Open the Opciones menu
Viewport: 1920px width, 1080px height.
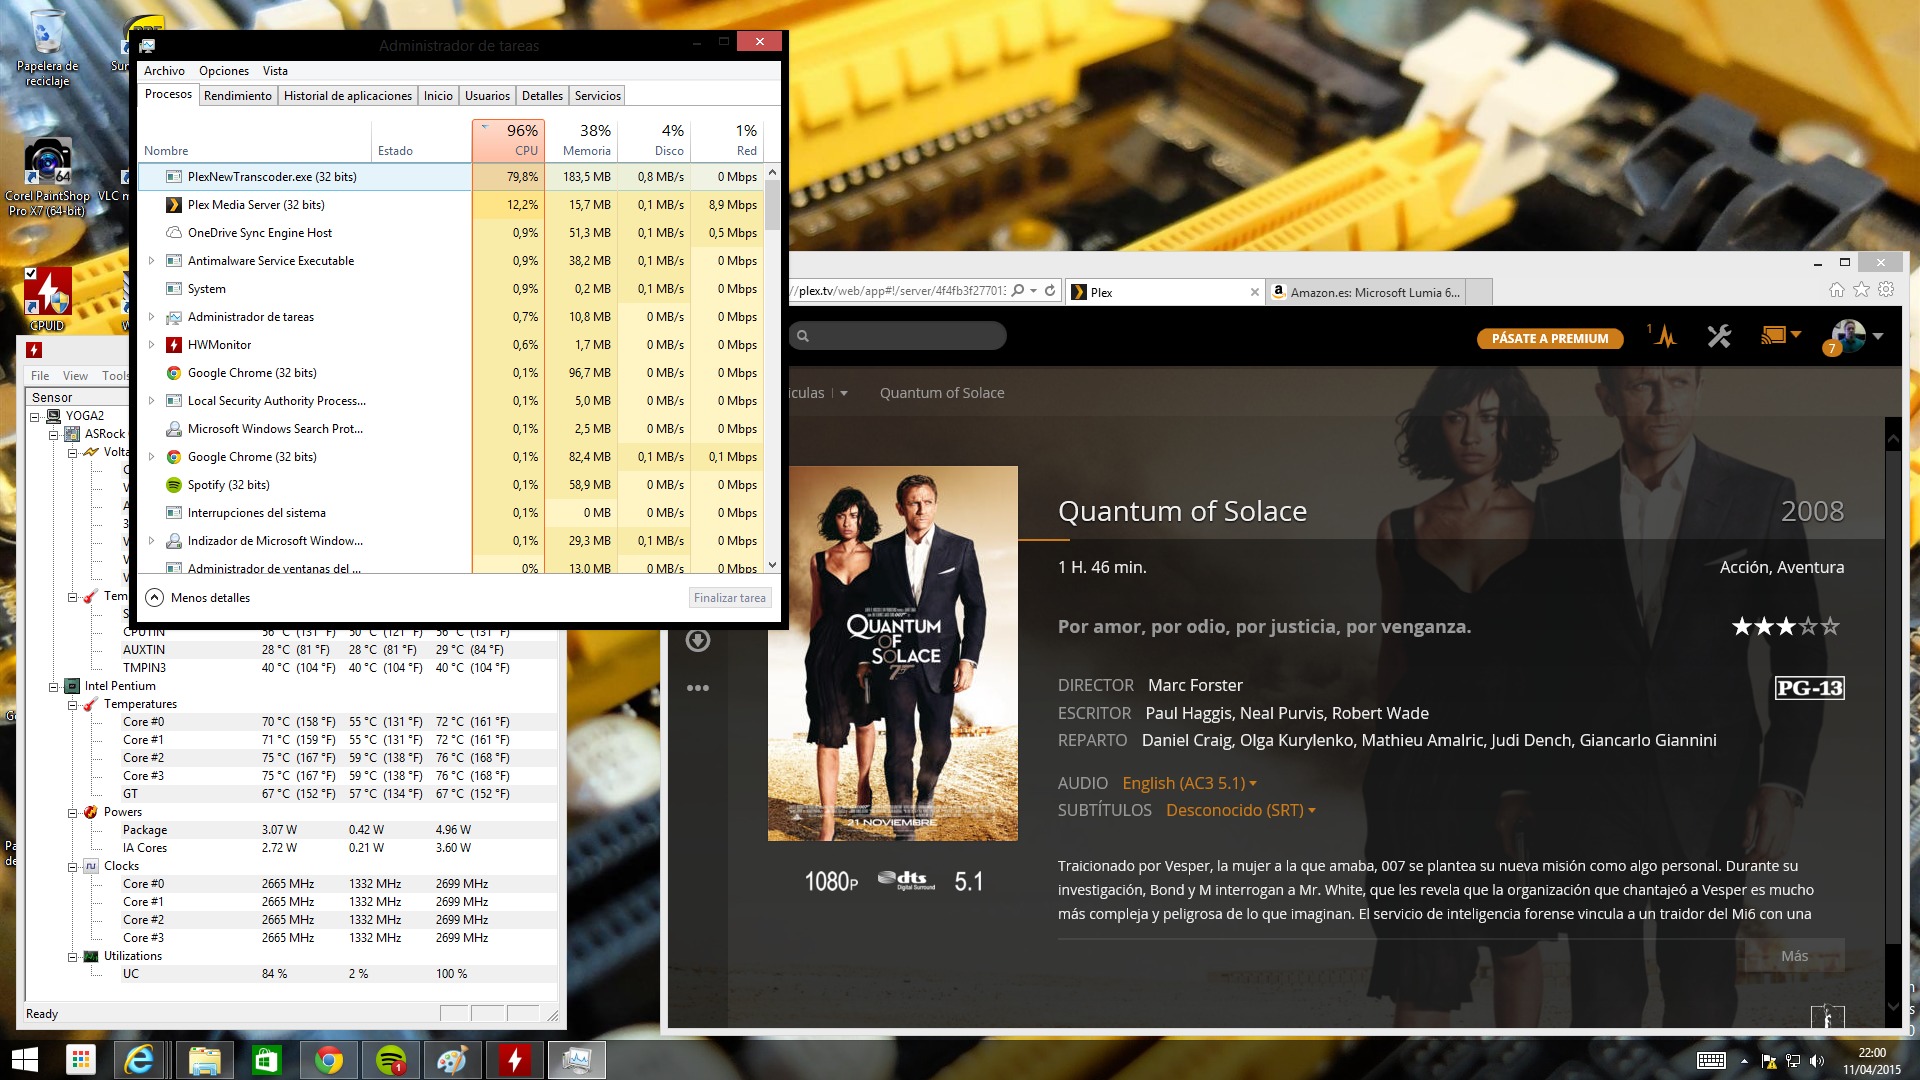tap(223, 71)
